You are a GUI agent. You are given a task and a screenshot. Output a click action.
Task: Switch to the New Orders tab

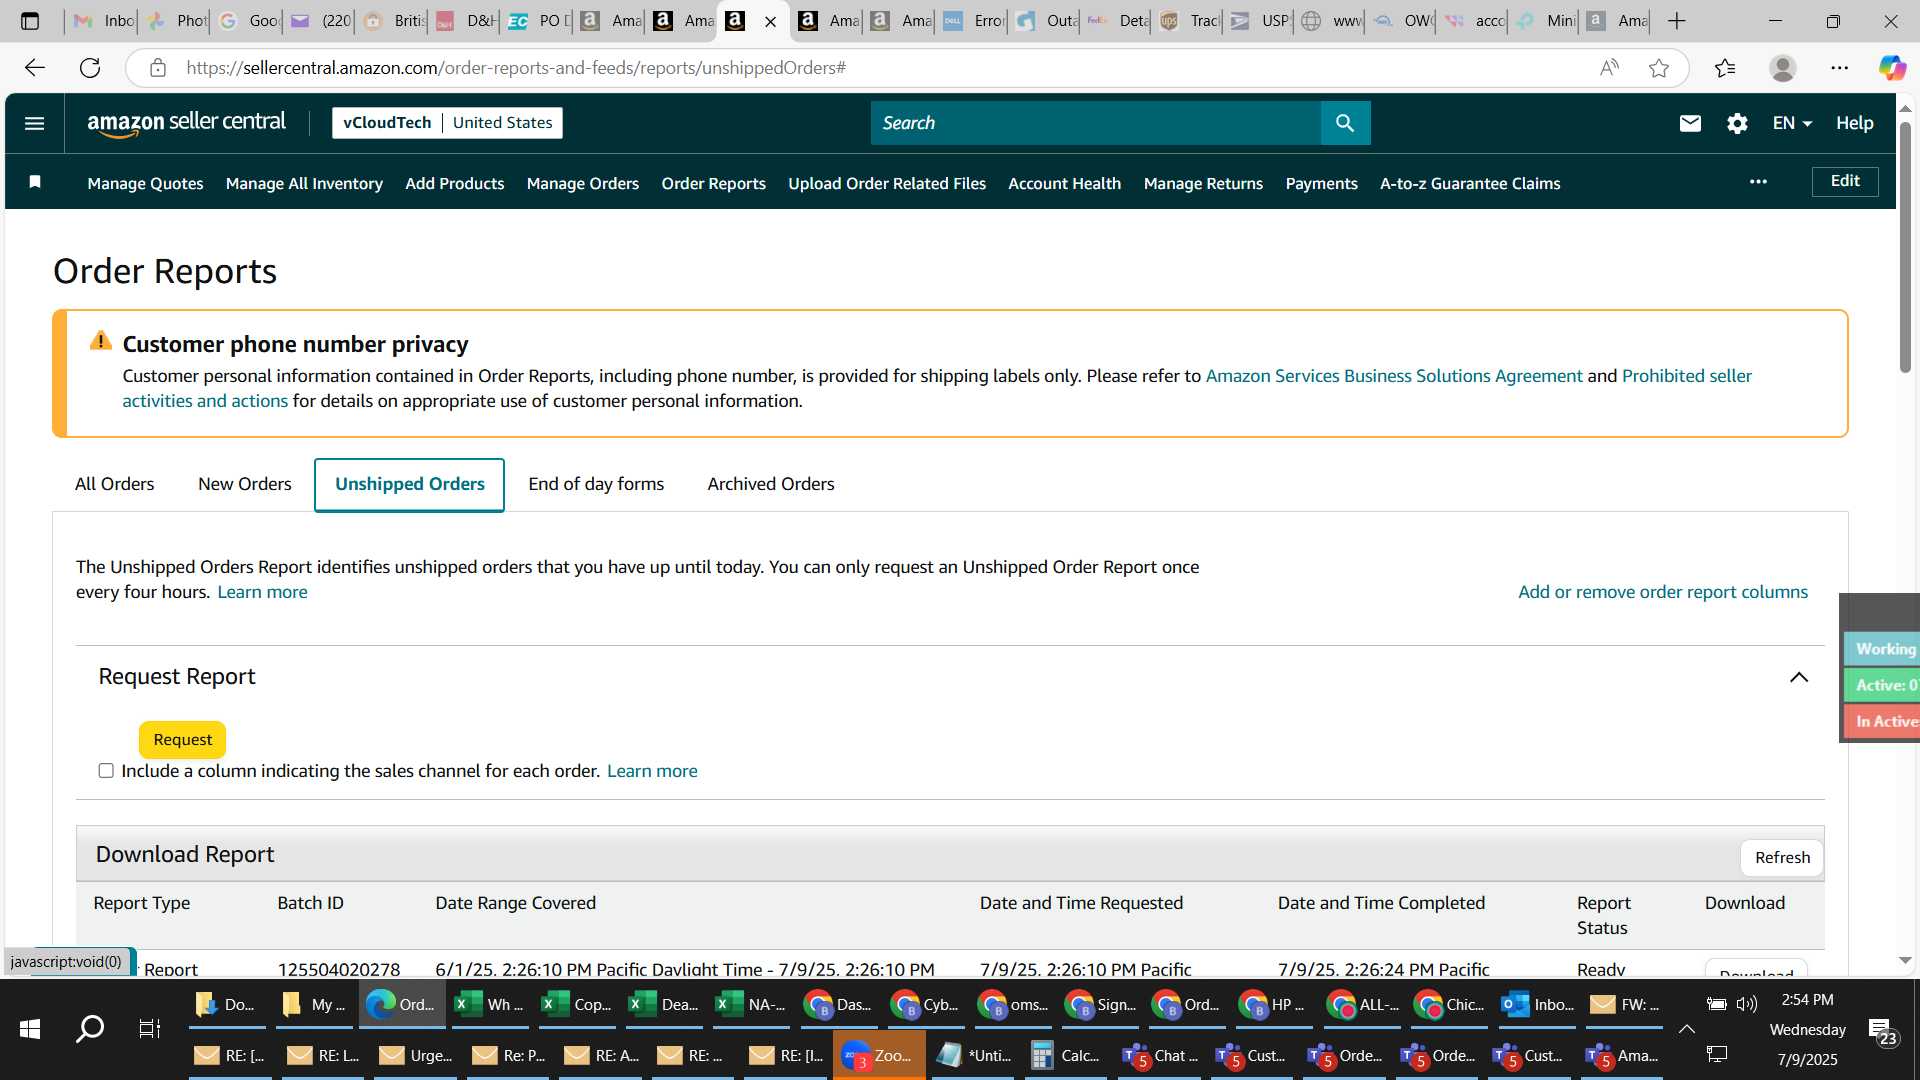pos(245,484)
